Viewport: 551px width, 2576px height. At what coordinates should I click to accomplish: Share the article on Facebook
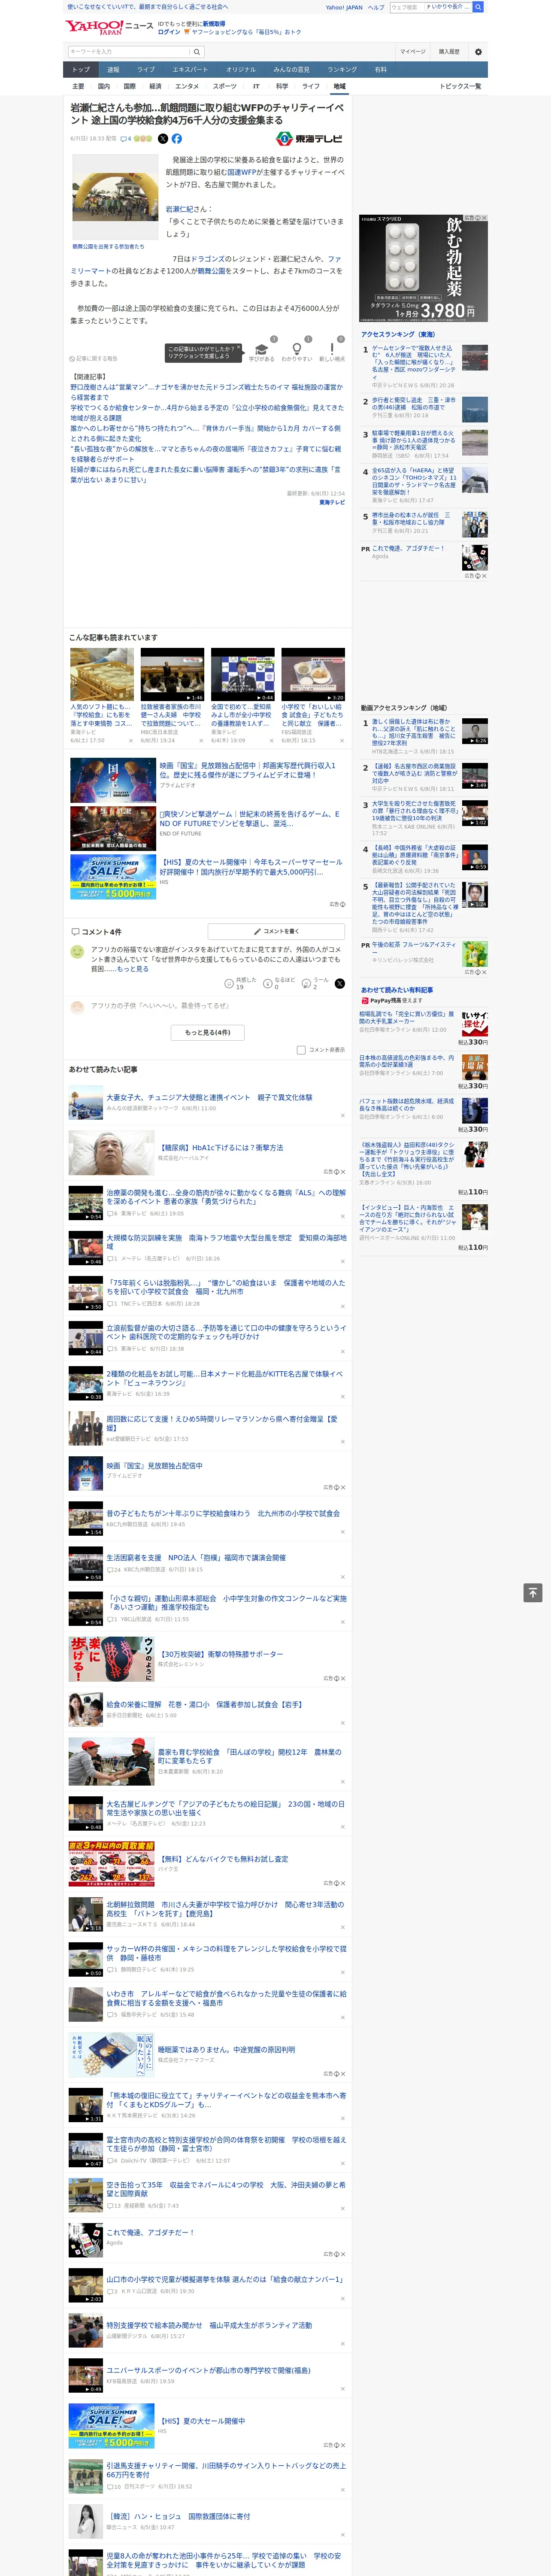[x=177, y=139]
